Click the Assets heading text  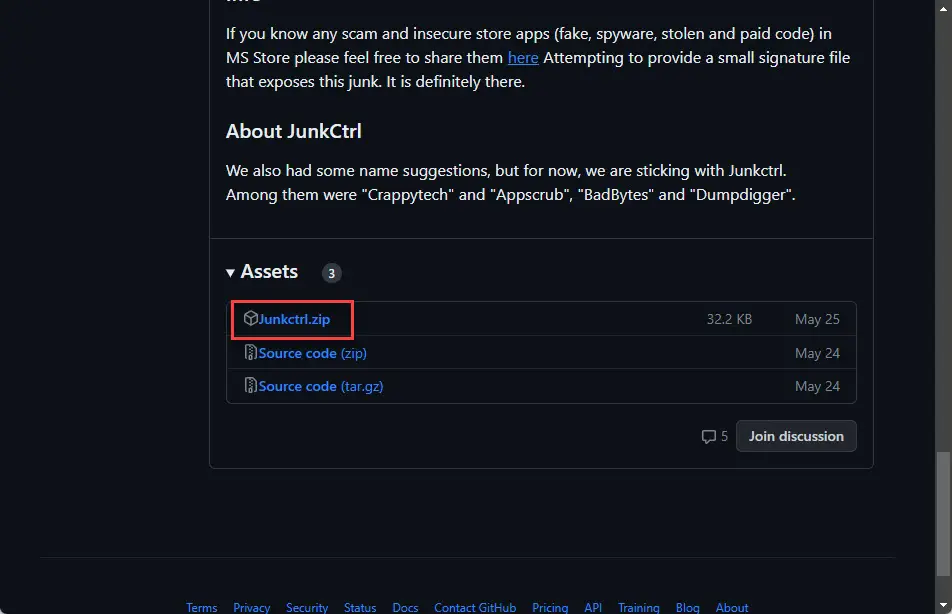(269, 271)
